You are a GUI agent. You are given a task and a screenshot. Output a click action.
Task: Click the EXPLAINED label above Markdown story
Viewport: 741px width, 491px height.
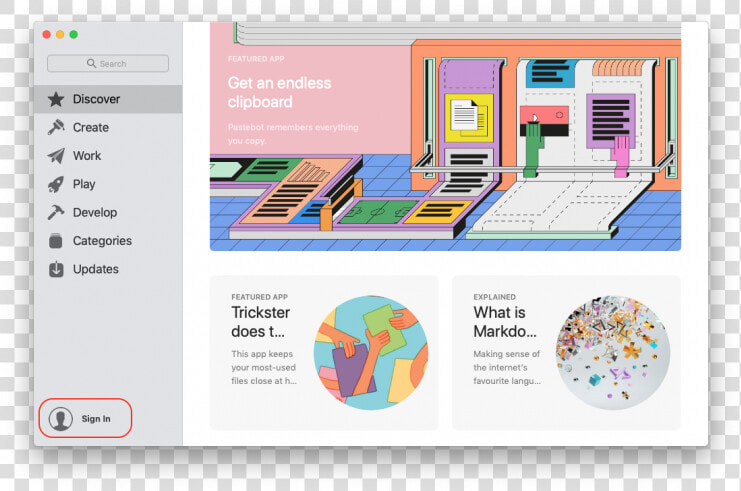click(x=494, y=297)
